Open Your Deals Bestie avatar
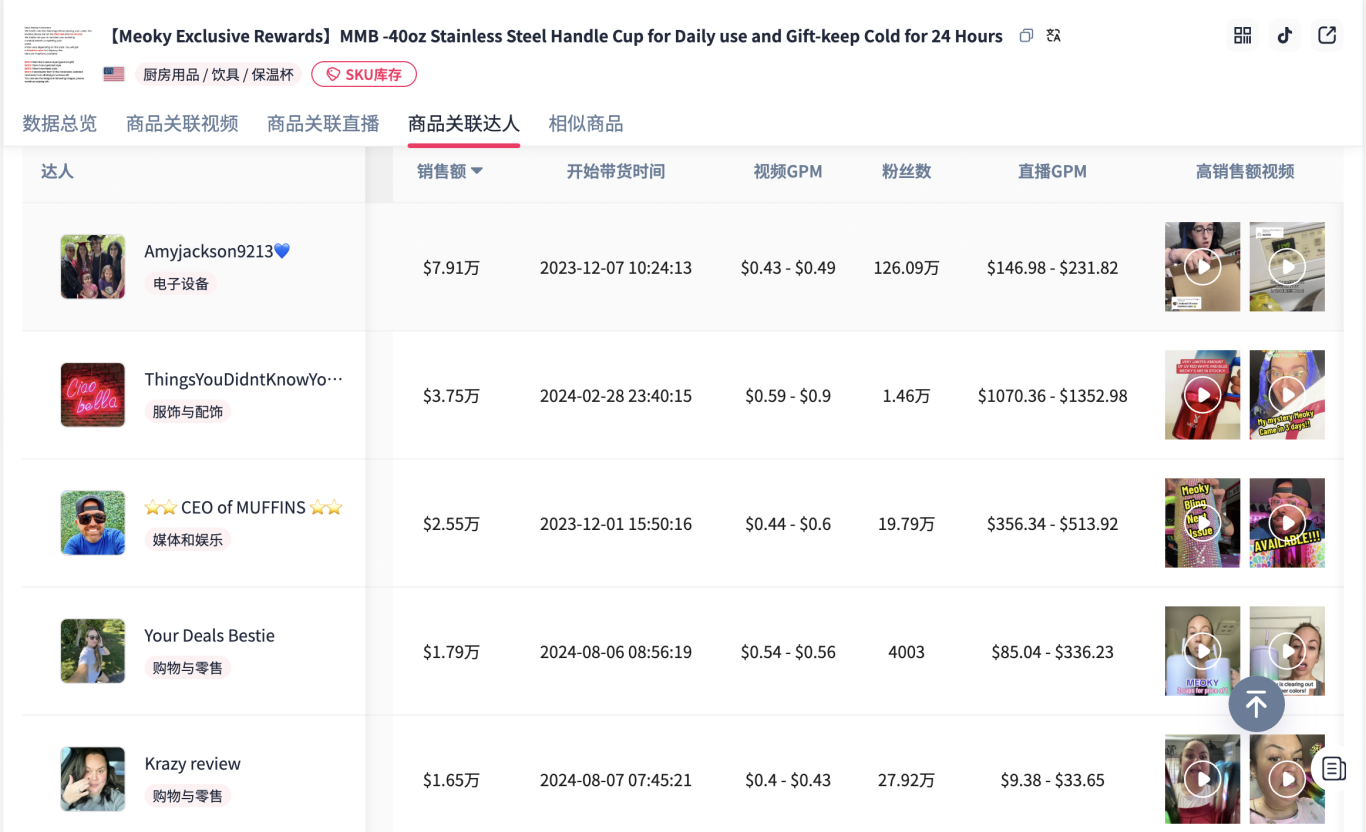1366x832 pixels. click(93, 651)
